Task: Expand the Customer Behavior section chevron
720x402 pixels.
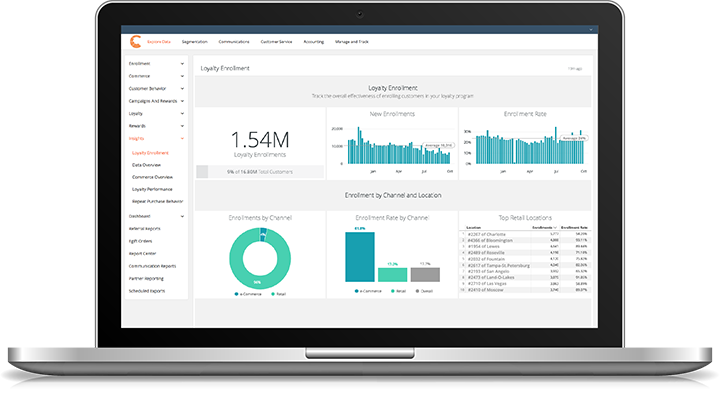Action: tap(182, 89)
